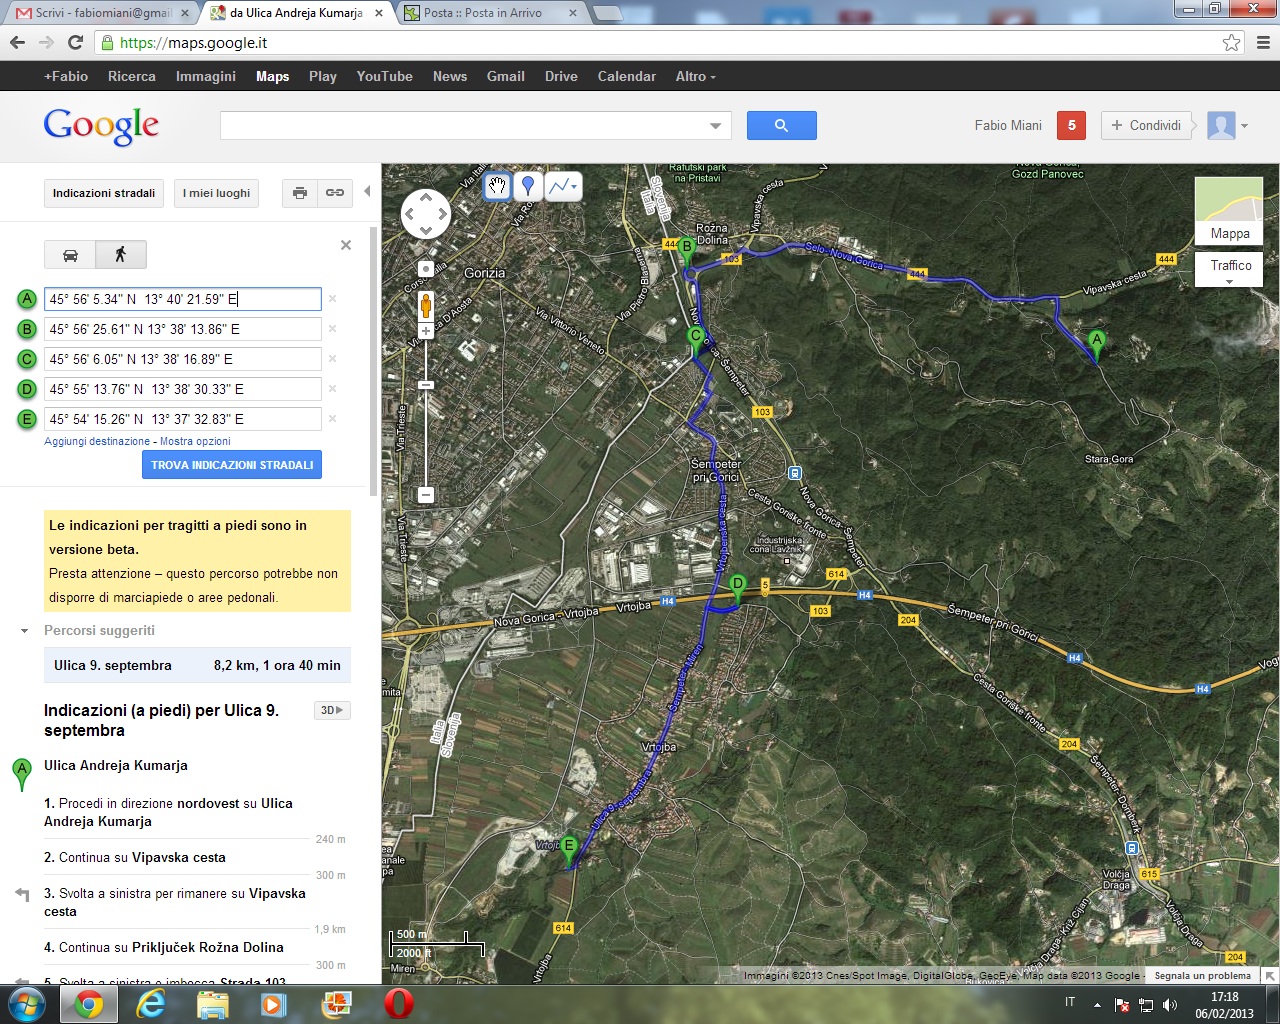Zoom in with the plus button
Screen dimensions: 1280x1024
[426, 331]
